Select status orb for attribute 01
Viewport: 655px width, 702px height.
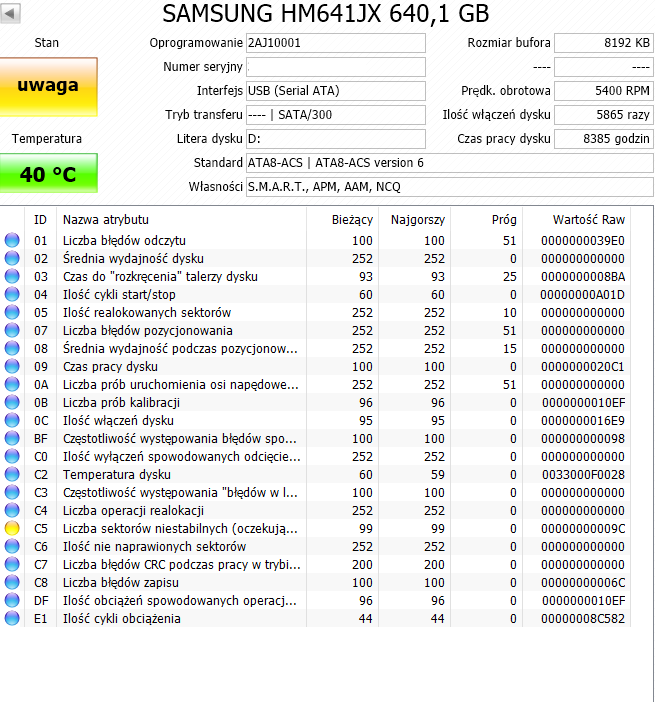(x=12, y=240)
